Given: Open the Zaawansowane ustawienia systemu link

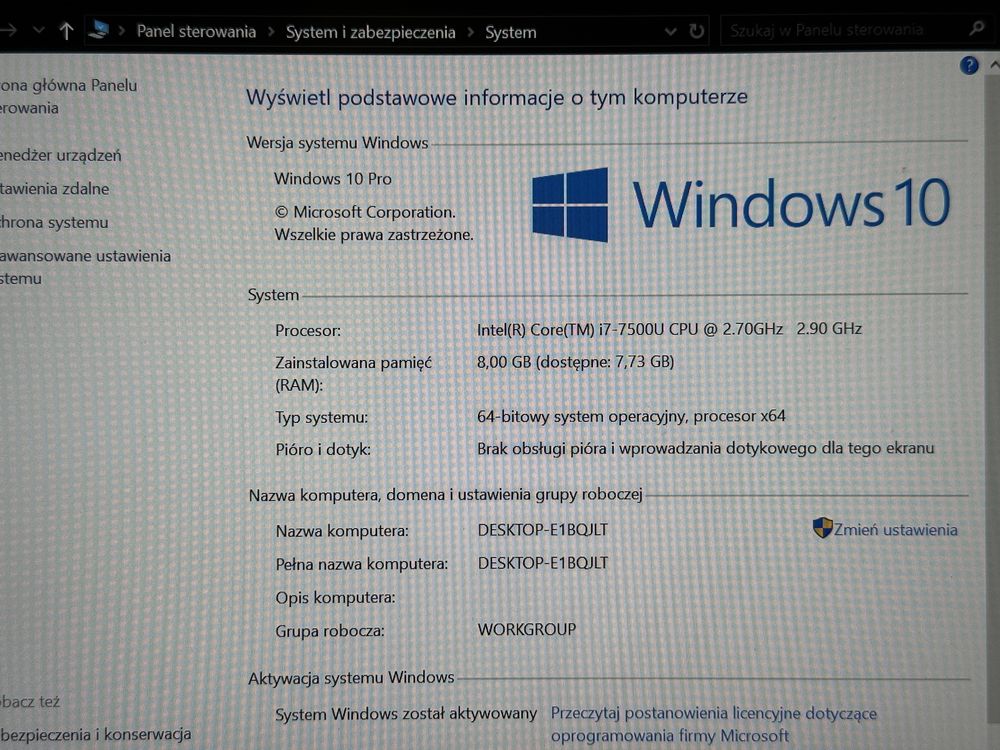Looking at the screenshot, I should [85, 267].
